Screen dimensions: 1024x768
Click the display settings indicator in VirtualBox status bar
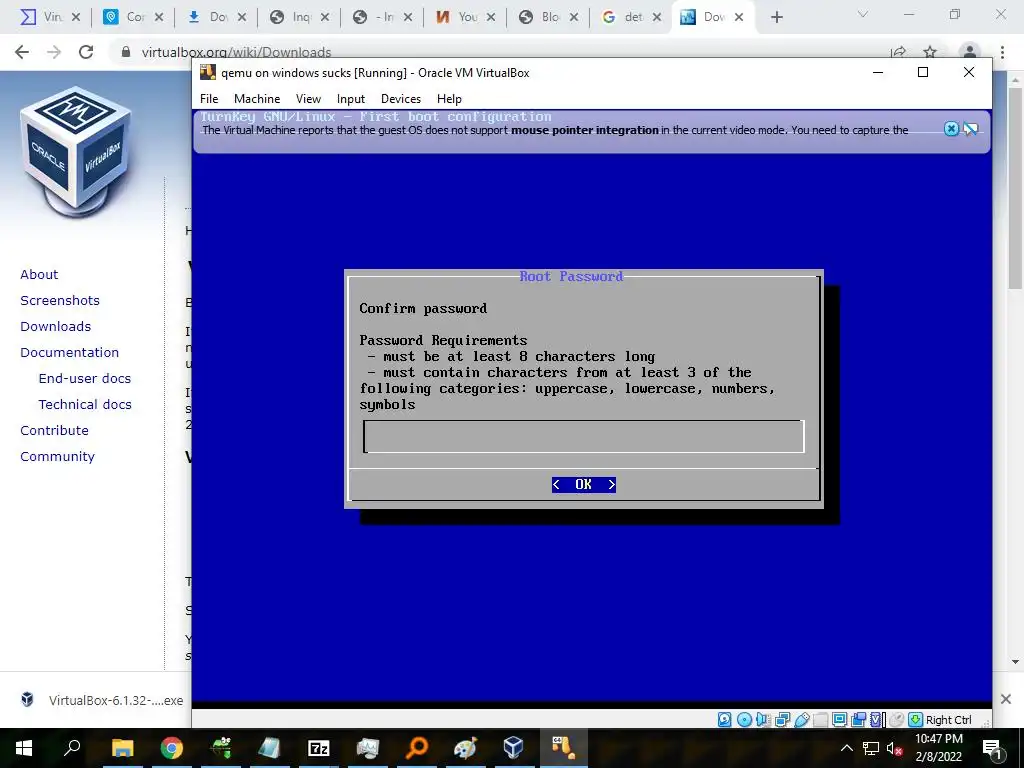pyautogui.click(x=839, y=720)
